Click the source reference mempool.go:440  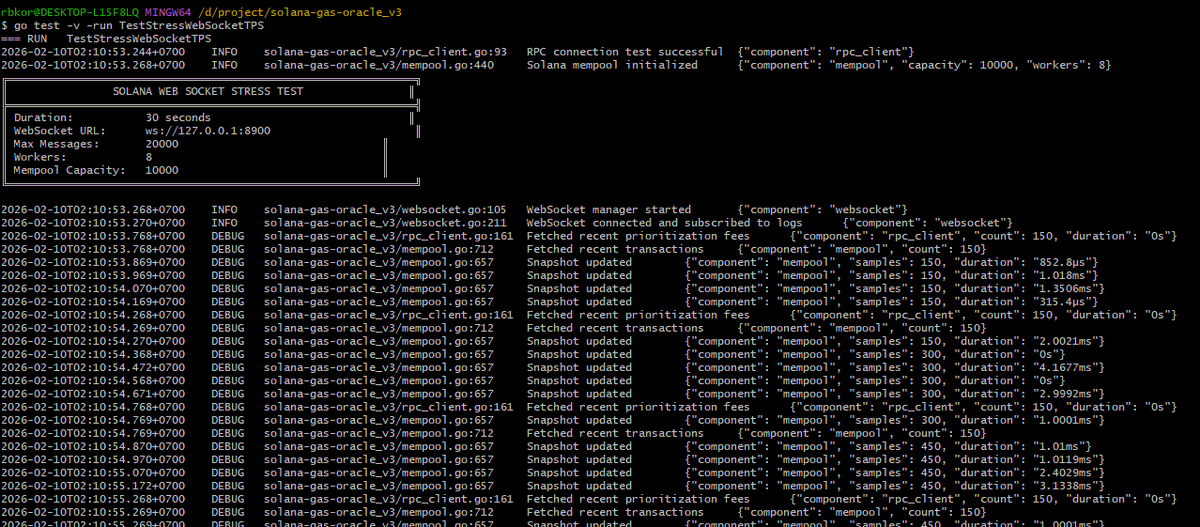coord(379,65)
